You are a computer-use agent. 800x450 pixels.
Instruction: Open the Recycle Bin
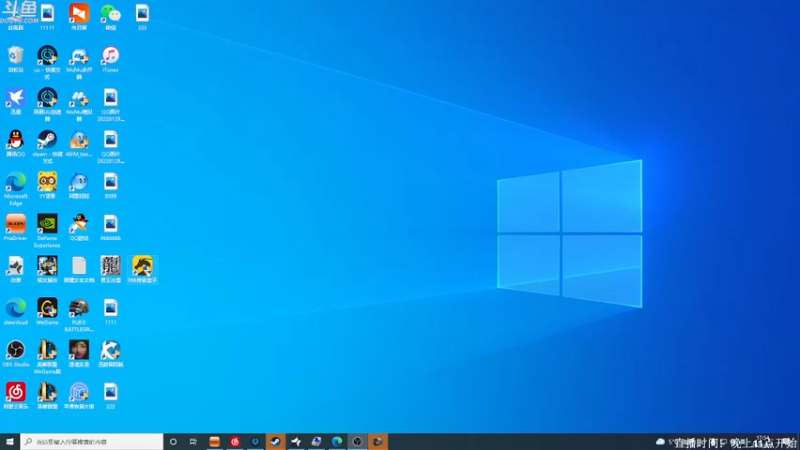pos(16,55)
